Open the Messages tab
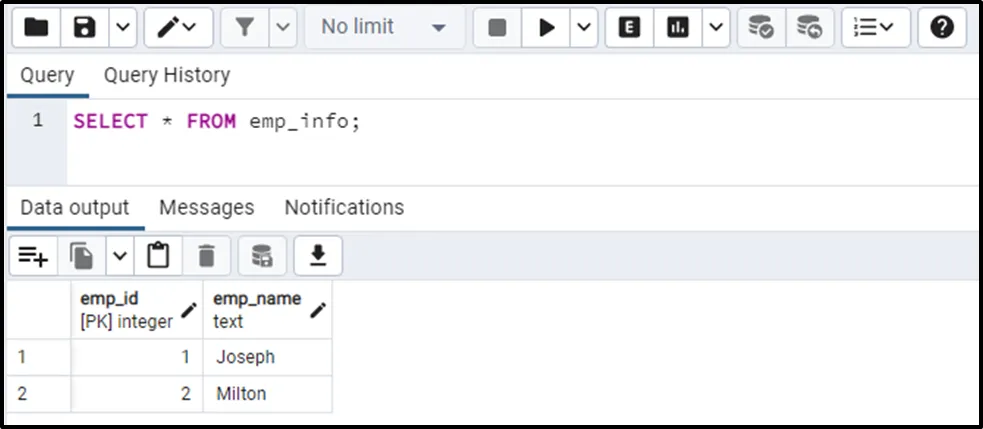The image size is (983, 429). click(207, 207)
